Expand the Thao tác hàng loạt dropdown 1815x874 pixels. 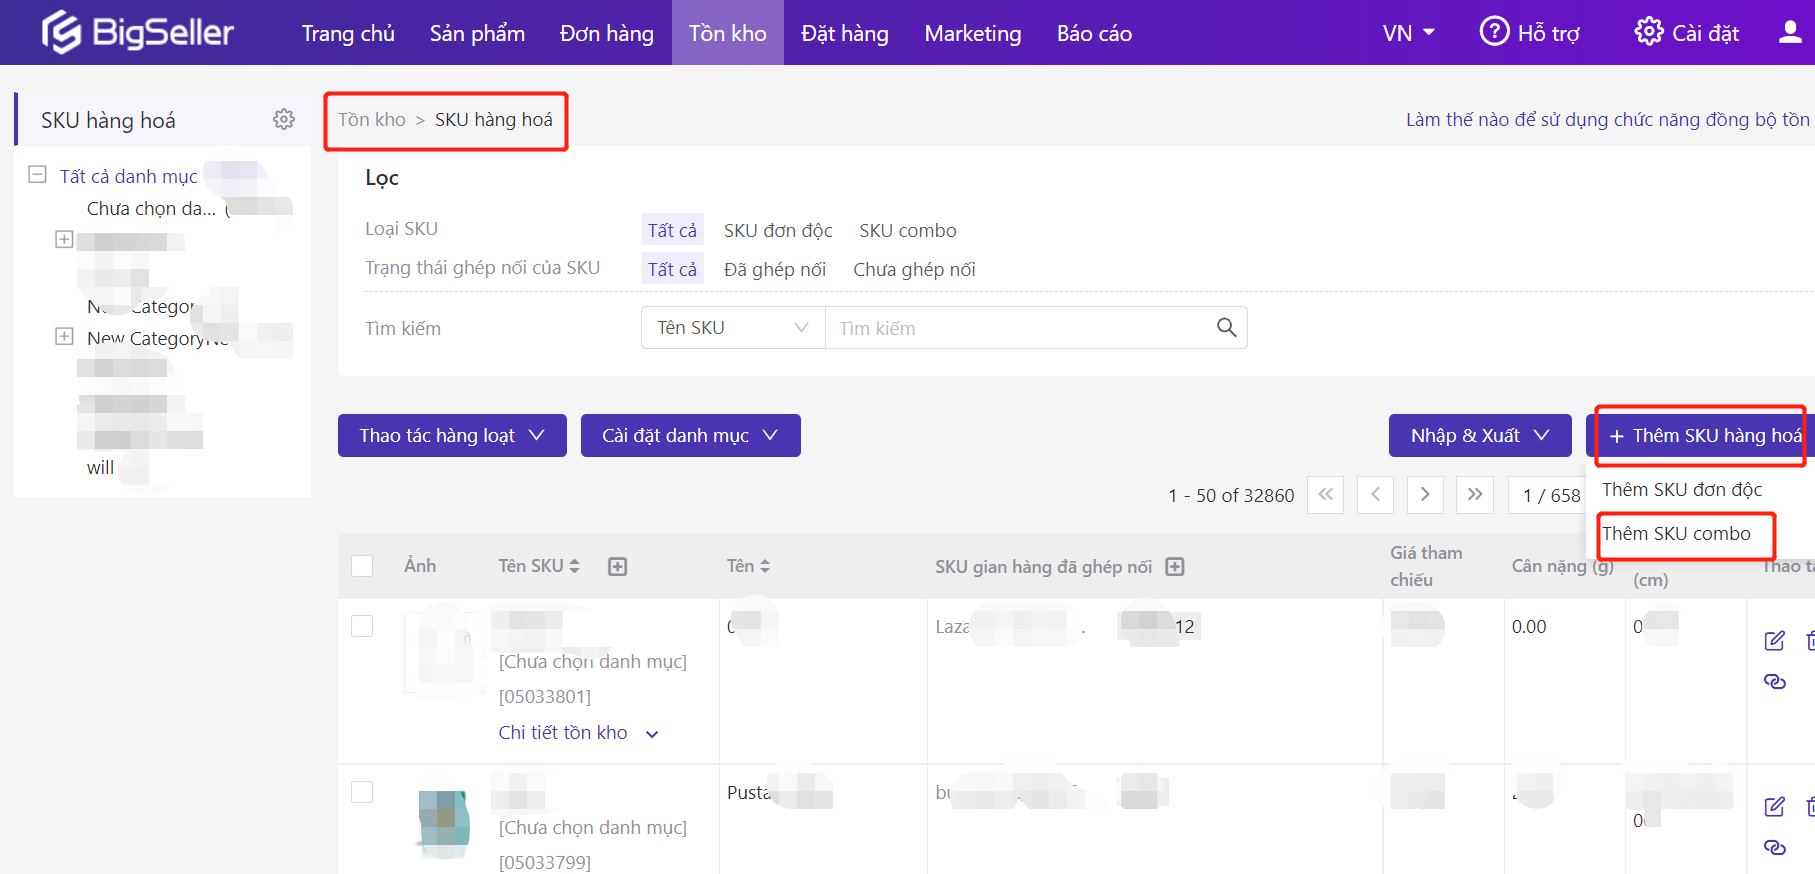pyautogui.click(x=452, y=436)
